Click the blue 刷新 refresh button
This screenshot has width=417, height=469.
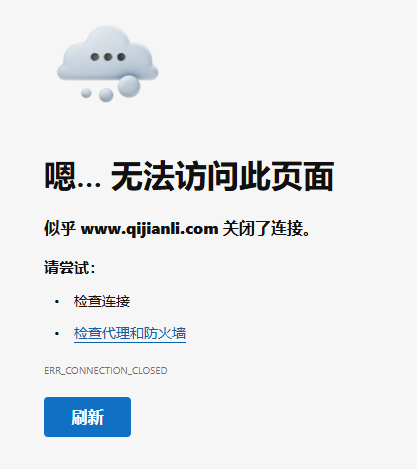[87, 417]
